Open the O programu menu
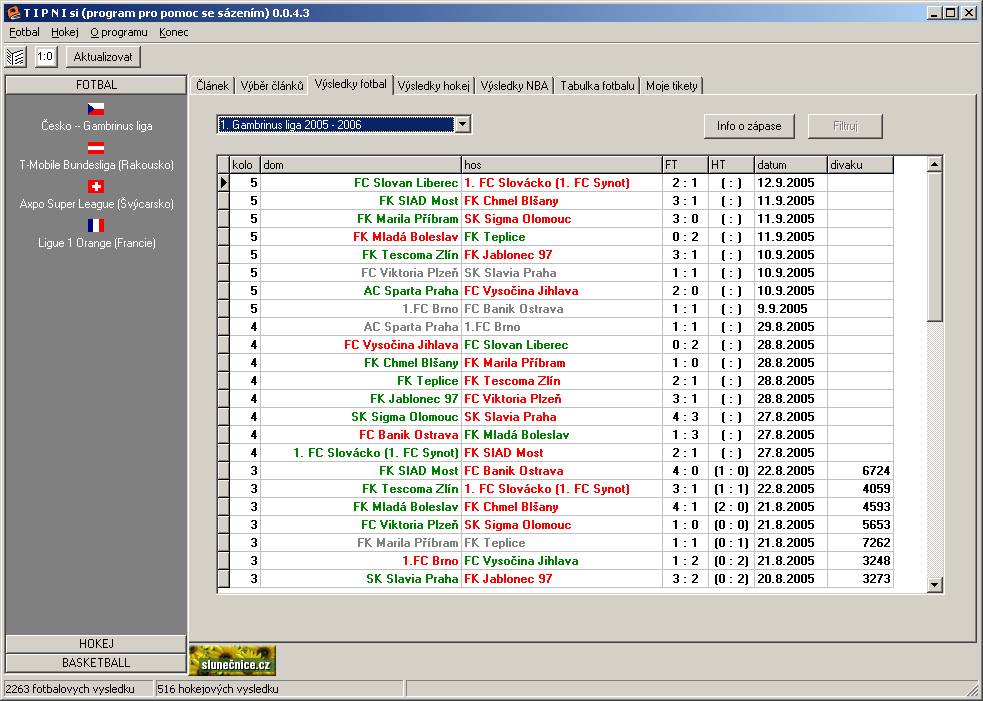This screenshot has width=983, height=701. click(x=119, y=32)
